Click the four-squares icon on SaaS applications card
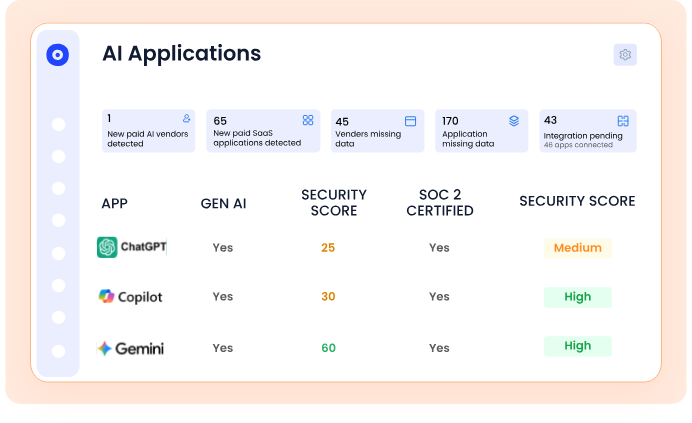The width and height of the screenshot is (692, 423). click(308, 120)
